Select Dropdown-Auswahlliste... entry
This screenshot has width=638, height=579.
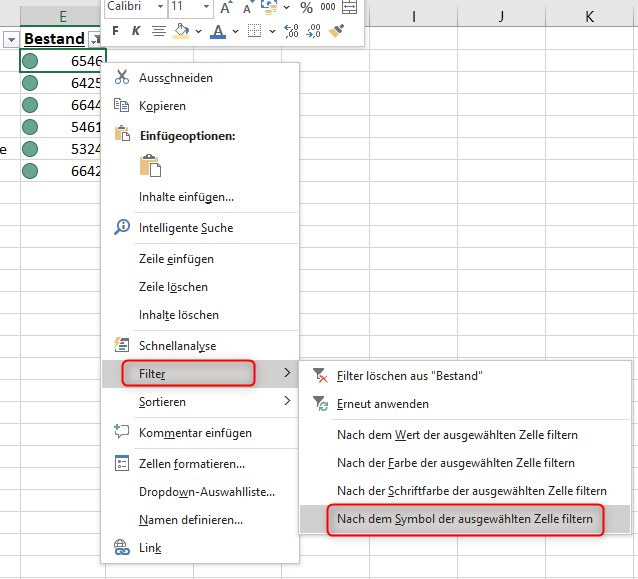[x=200, y=492]
